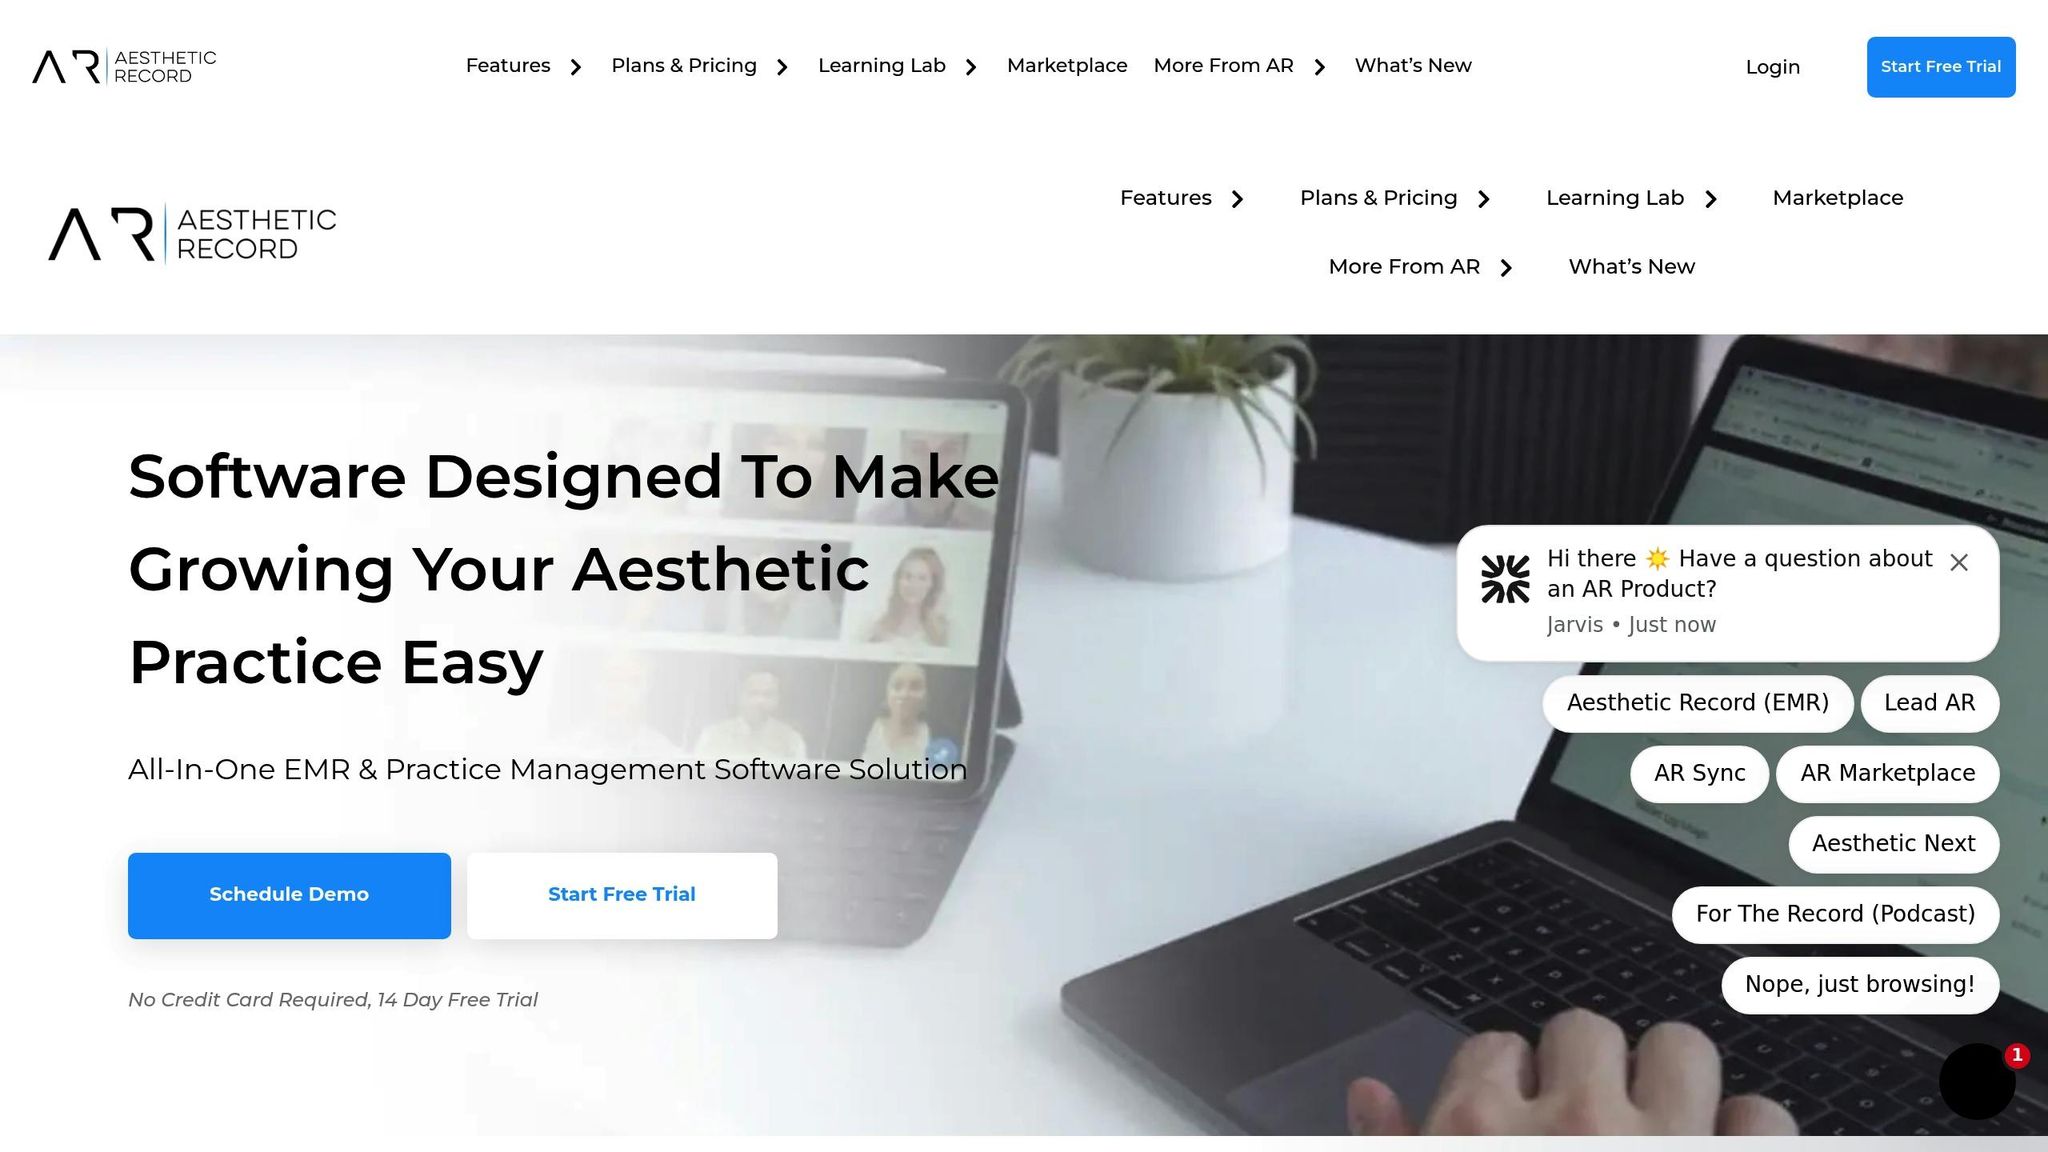Expand lower Learning Lab menu chevron
The width and height of the screenshot is (2048, 1152).
click(1711, 199)
